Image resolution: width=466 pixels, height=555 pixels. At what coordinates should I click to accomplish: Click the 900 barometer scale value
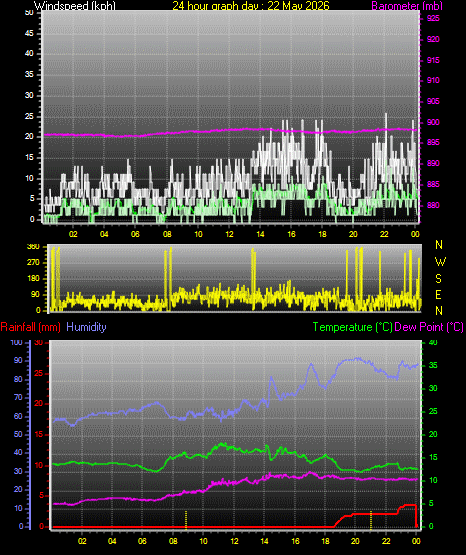pos(433,122)
